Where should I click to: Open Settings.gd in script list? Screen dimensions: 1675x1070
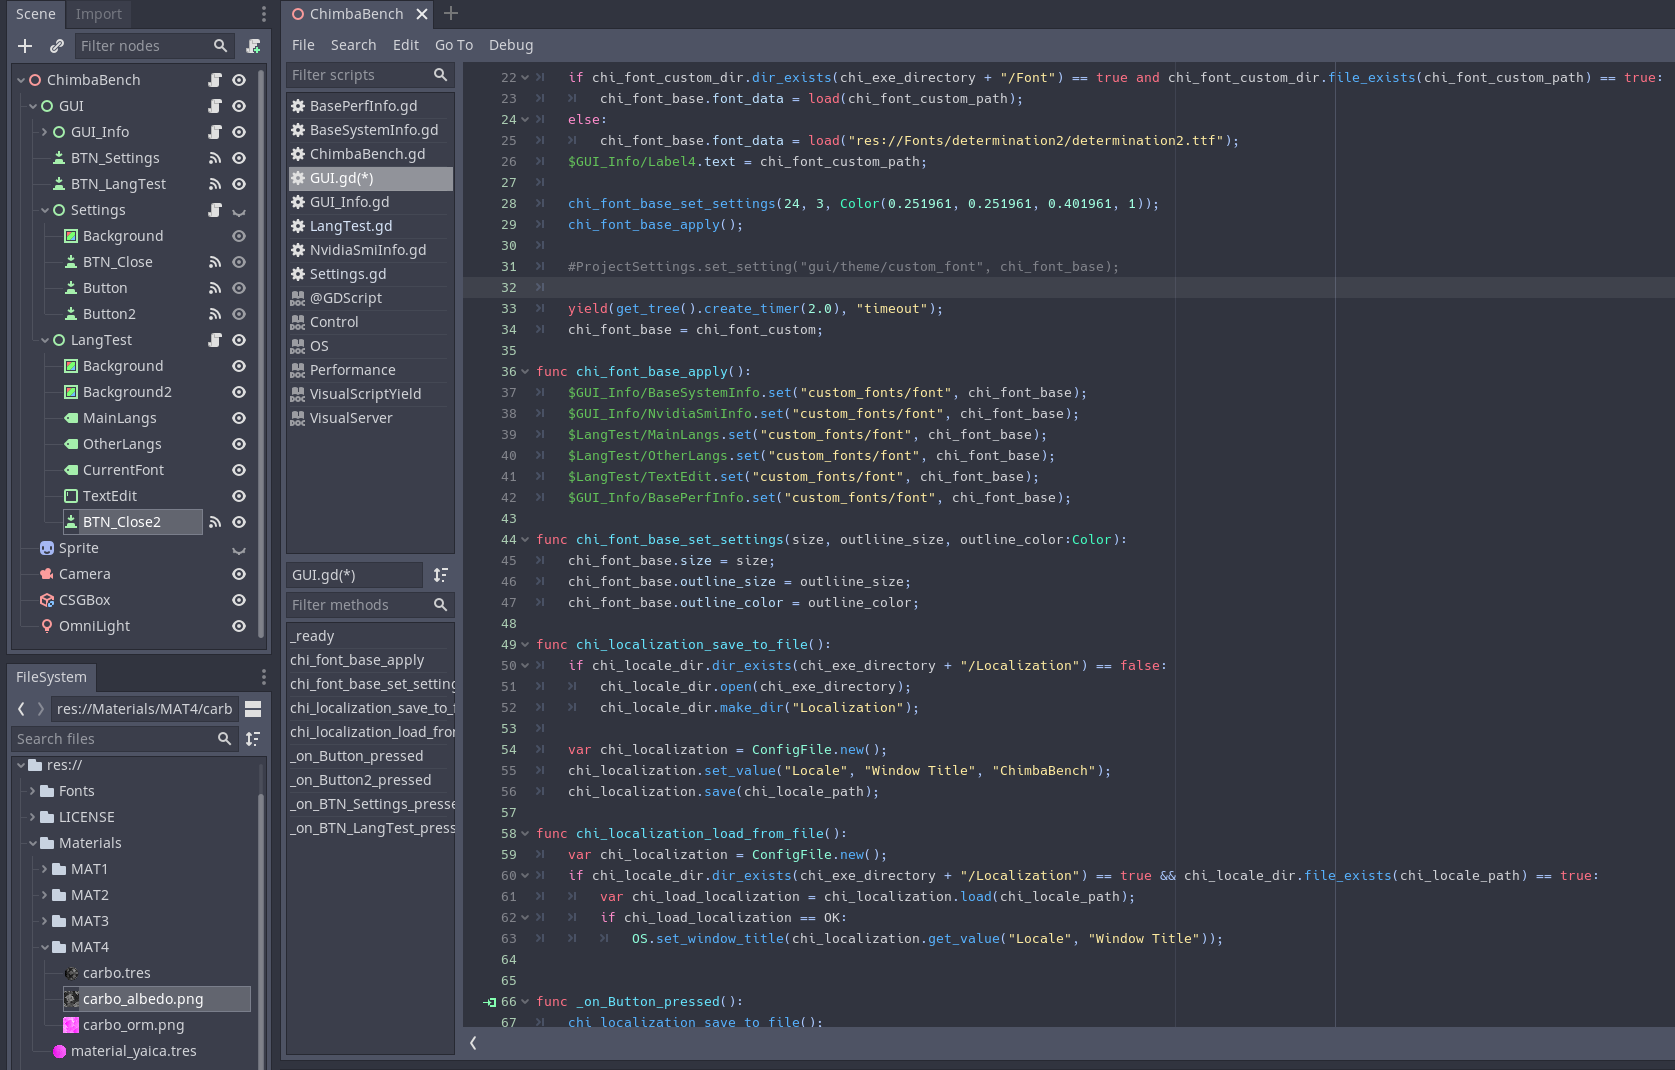click(347, 274)
